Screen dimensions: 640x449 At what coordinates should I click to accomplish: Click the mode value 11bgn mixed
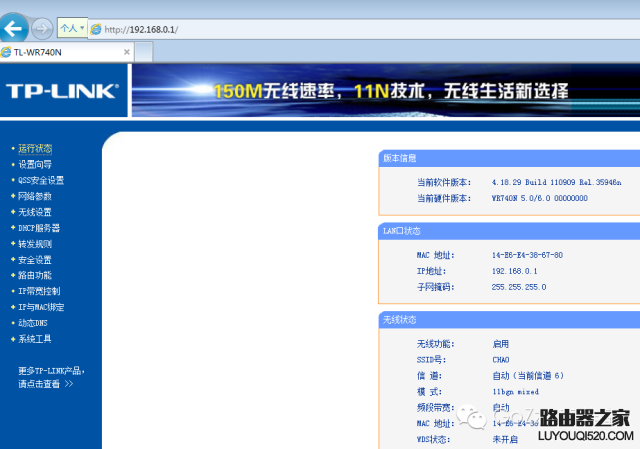coord(516,392)
